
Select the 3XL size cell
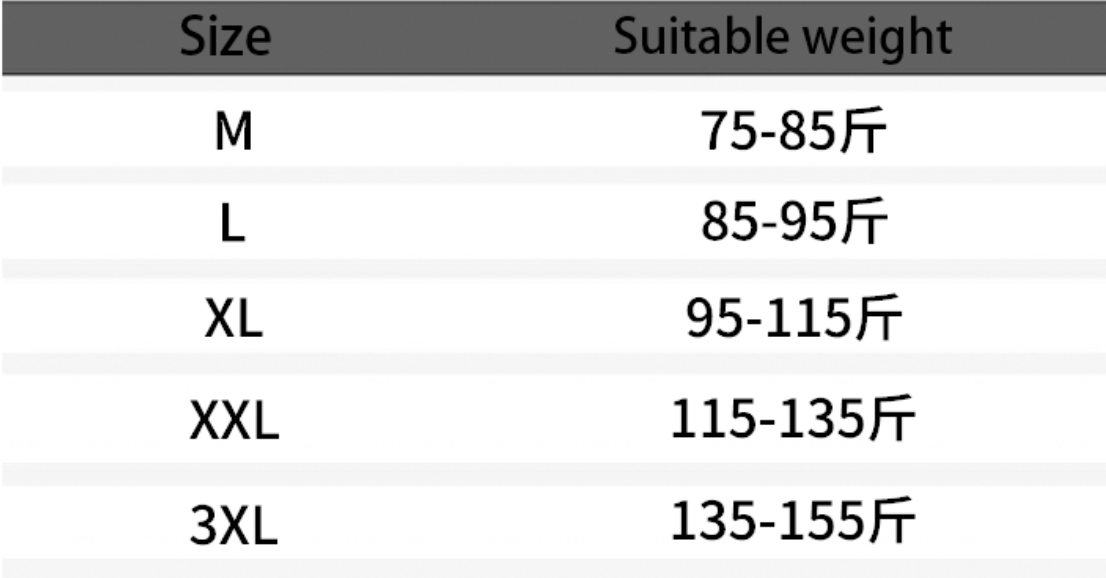pos(233,525)
